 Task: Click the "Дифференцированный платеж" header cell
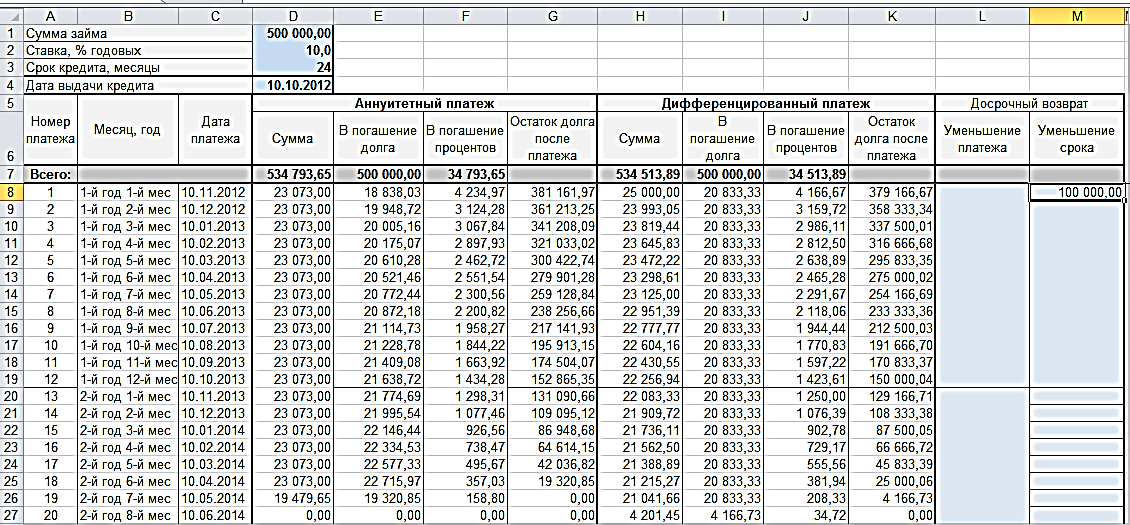(766, 103)
